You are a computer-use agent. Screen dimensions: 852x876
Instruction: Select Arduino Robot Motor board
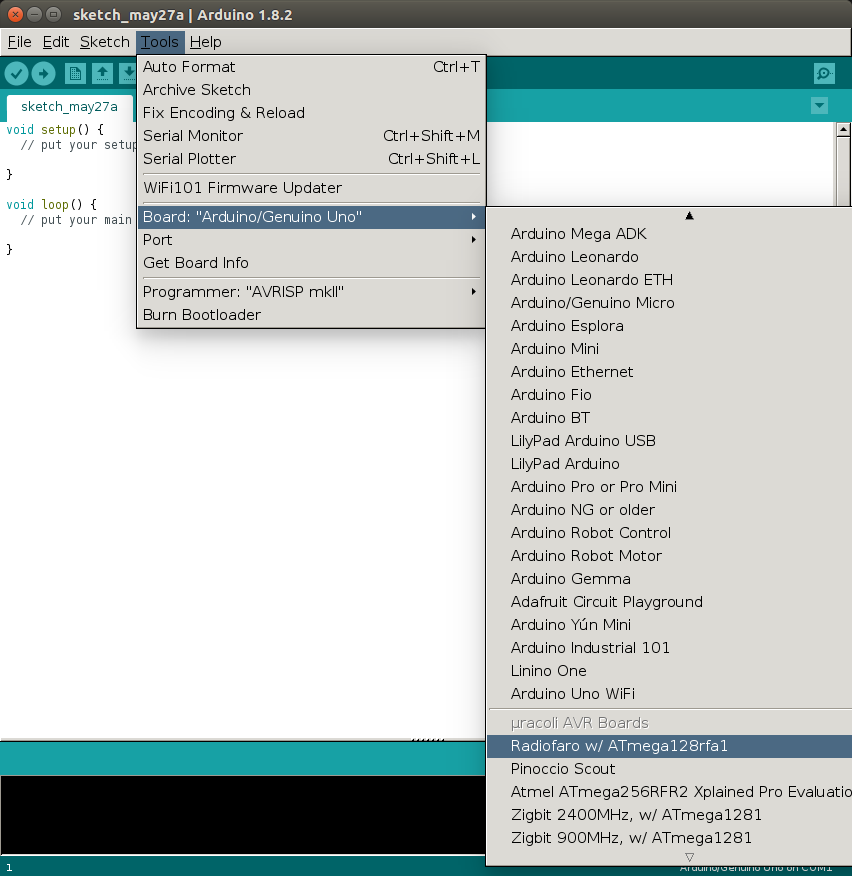669,555
